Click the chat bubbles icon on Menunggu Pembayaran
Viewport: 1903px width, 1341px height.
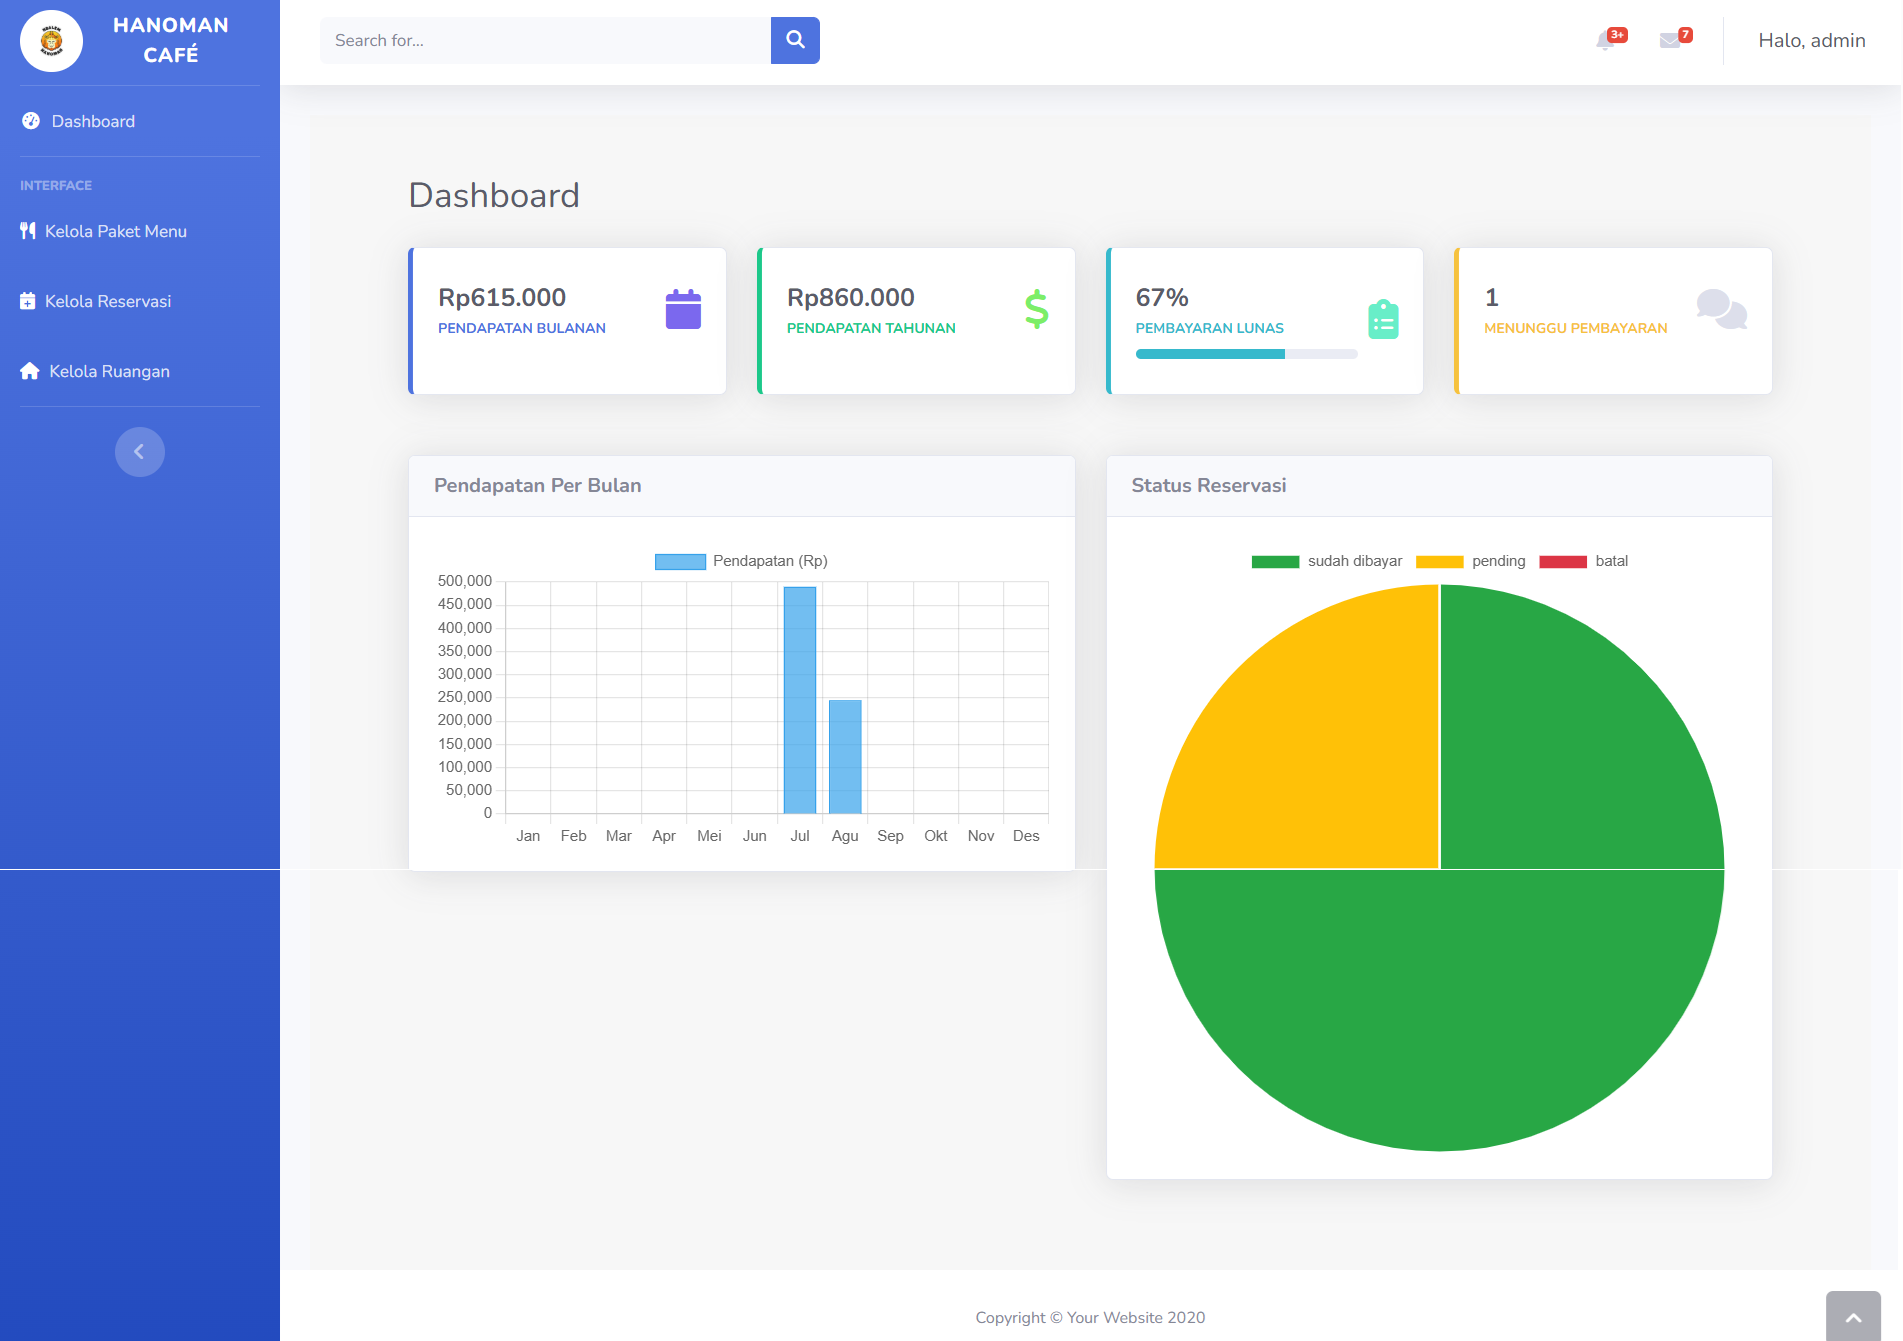click(1721, 309)
